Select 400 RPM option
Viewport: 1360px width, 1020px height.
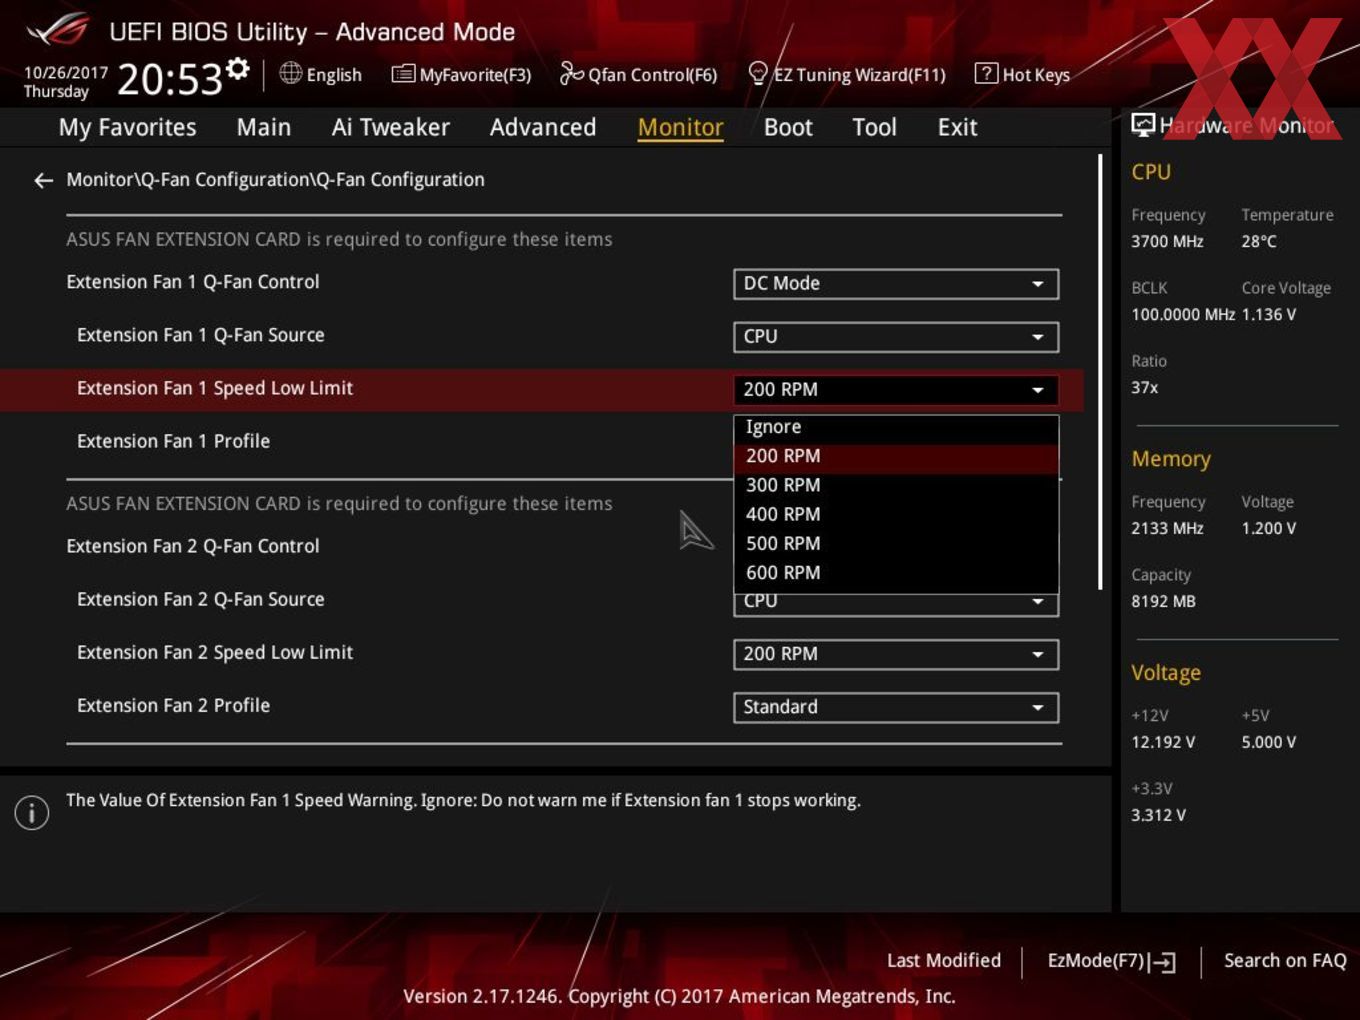pos(896,514)
